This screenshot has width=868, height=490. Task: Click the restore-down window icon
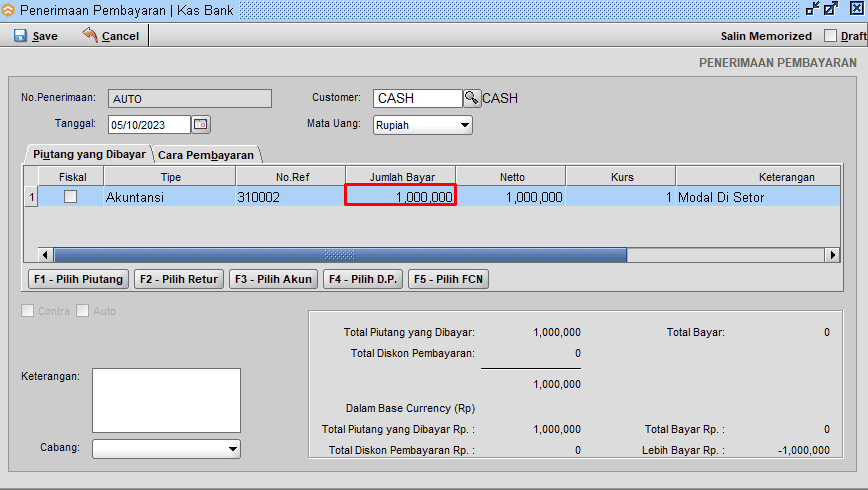tap(813, 8)
